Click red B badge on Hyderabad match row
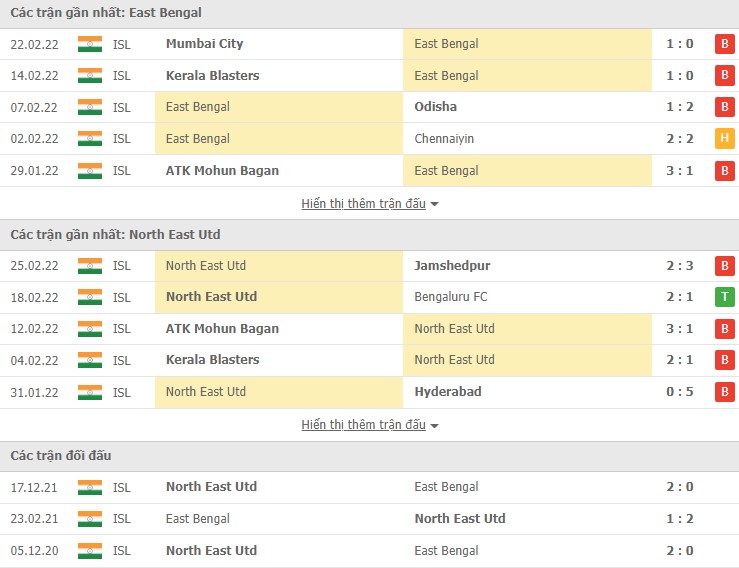This screenshot has height=568, width=739. pyautogui.click(x=724, y=392)
